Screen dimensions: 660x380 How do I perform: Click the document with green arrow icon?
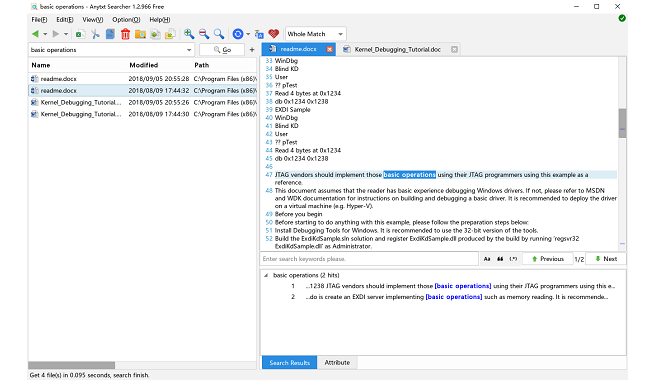(155, 34)
